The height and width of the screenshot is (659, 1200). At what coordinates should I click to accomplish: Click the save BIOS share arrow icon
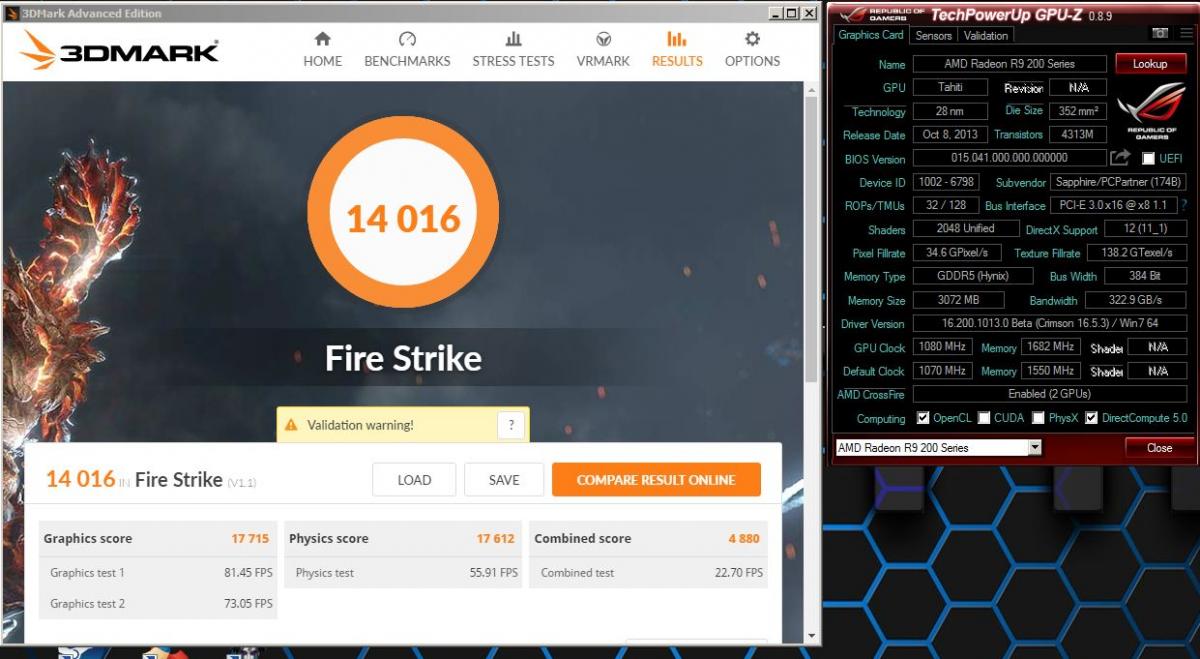pyautogui.click(x=1120, y=158)
